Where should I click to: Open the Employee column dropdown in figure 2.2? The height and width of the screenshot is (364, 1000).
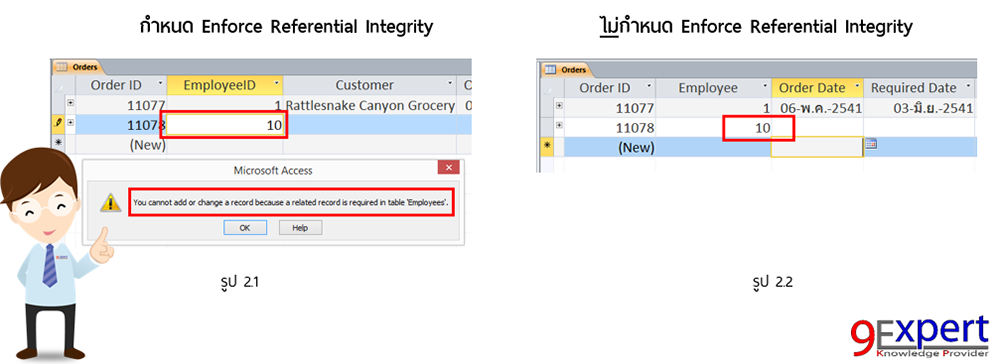pyautogui.click(x=765, y=87)
